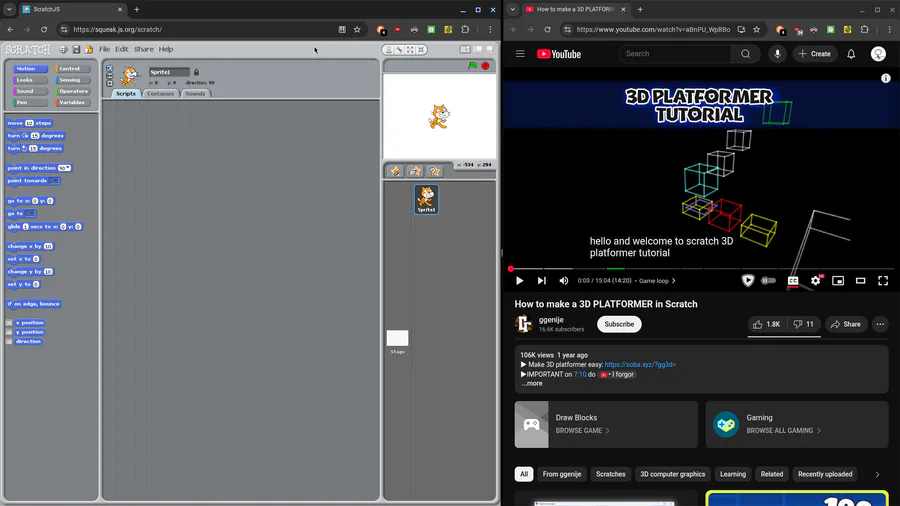
Task: Expand the Game loop chapter list
Action: [x=657, y=281]
